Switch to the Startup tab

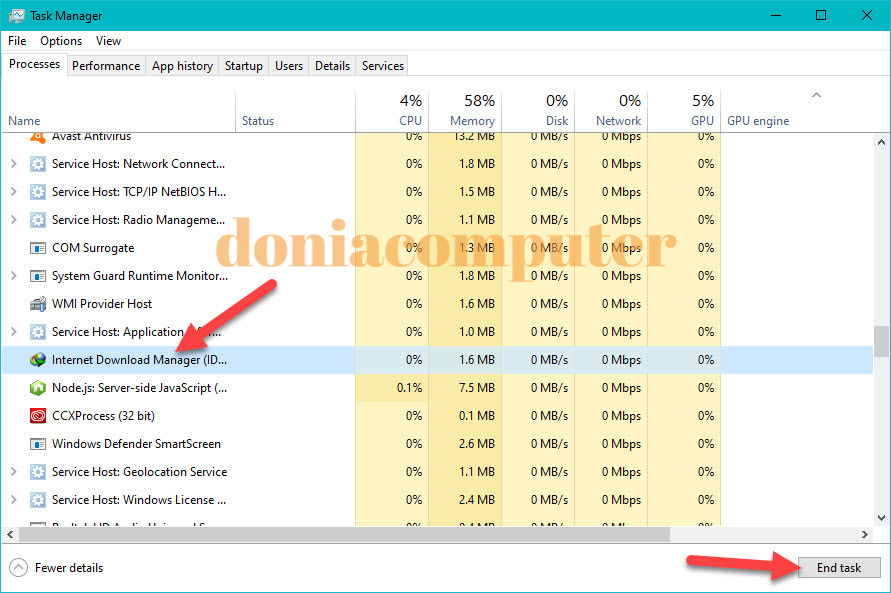tap(244, 66)
